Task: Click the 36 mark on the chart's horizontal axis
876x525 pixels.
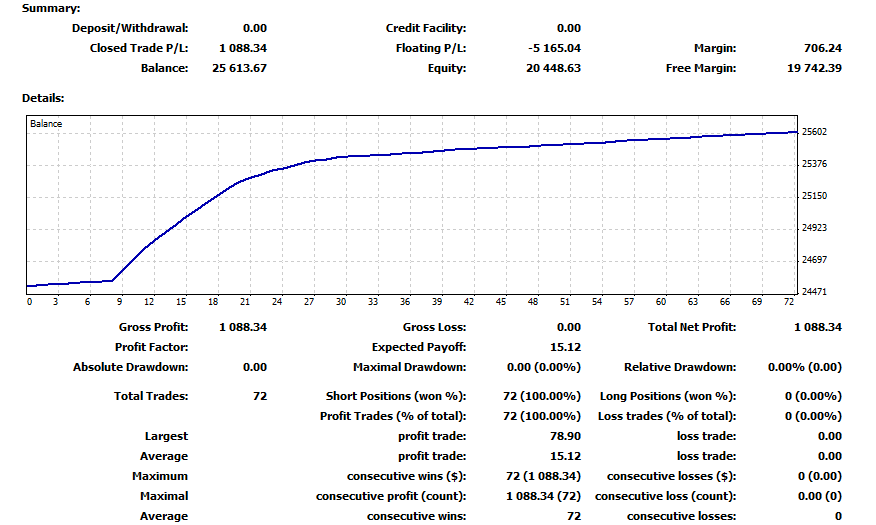Action: pyautogui.click(x=405, y=302)
